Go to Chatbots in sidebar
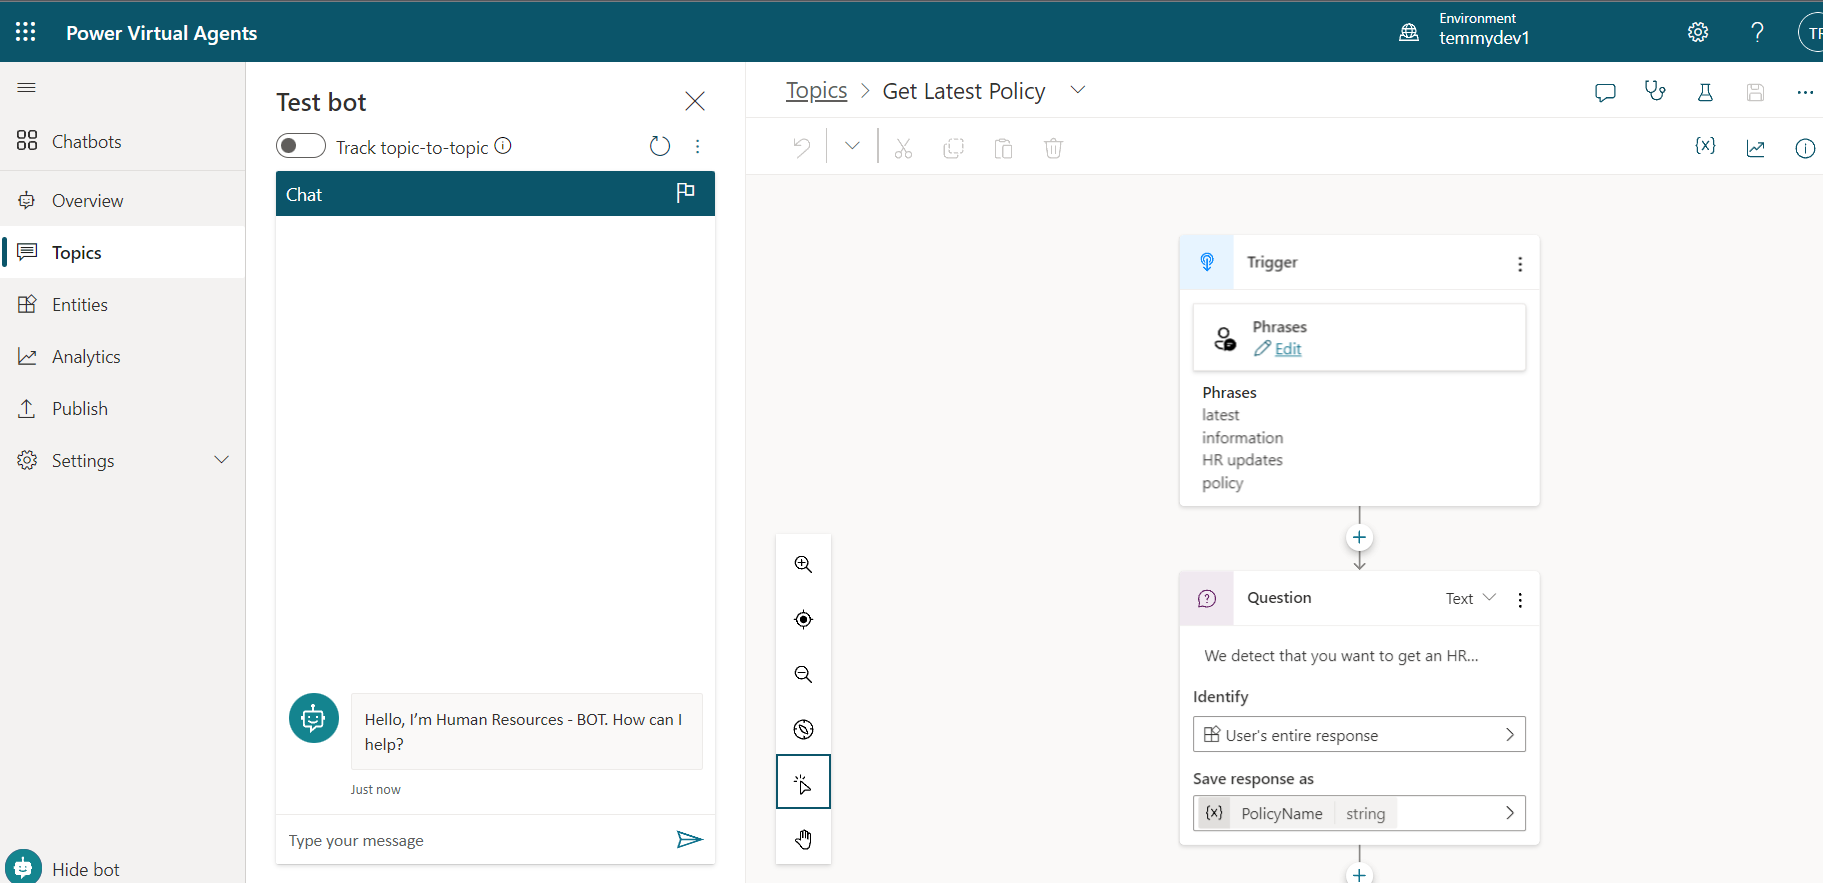Screen dimensions: 1823x883 [122, 141]
